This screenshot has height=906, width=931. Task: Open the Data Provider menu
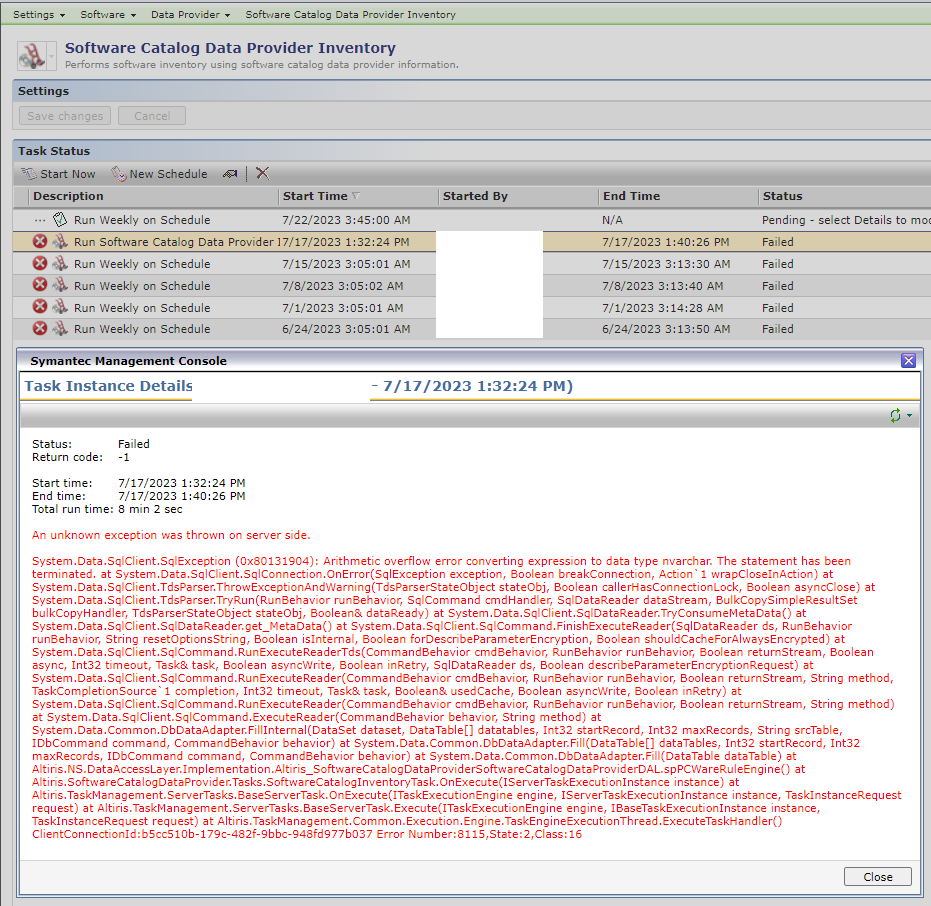pyautogui.click(x=190, y=14)
